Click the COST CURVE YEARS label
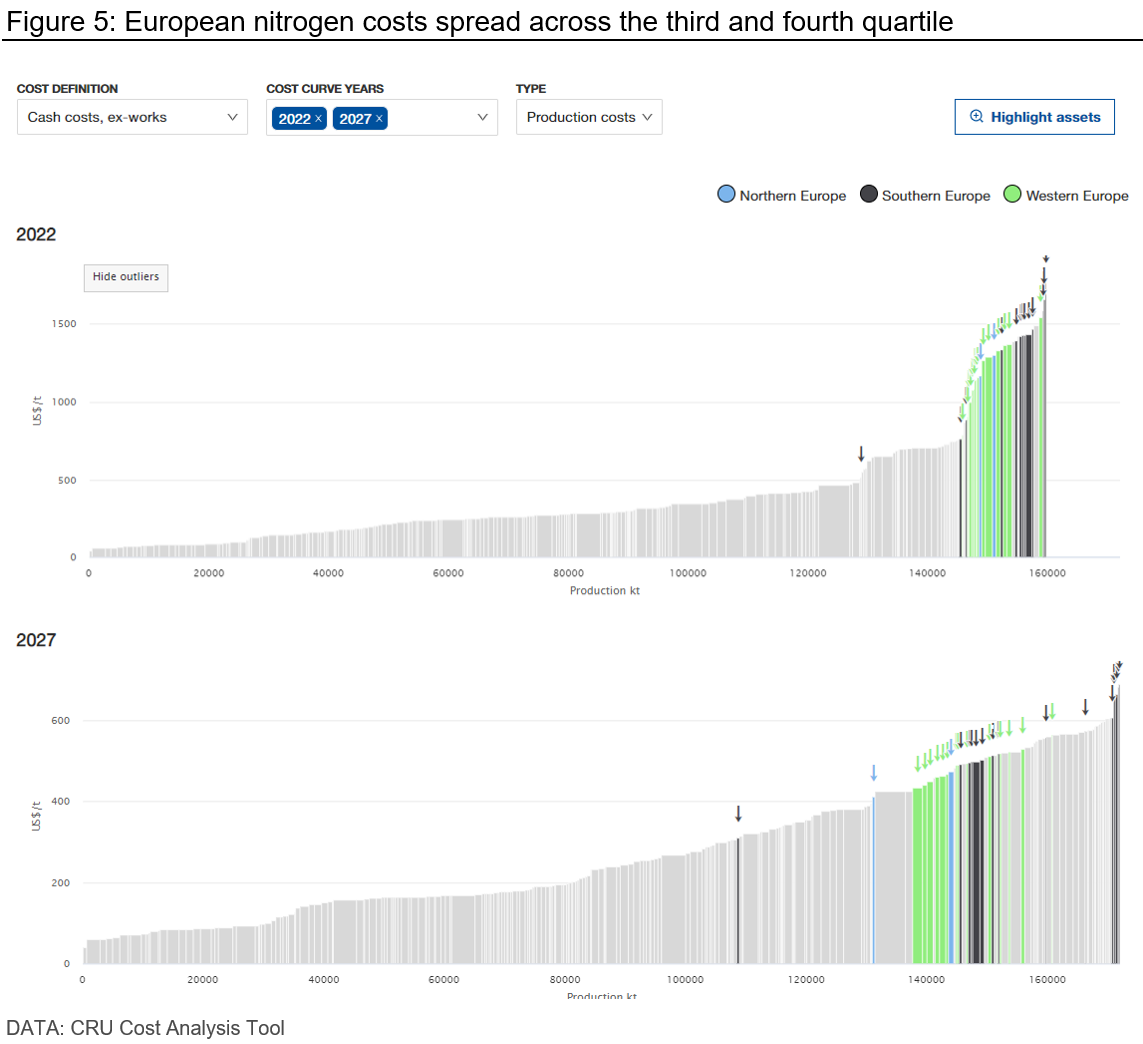The height and width of the screenshot is (1044, 1143). (325, 88)
